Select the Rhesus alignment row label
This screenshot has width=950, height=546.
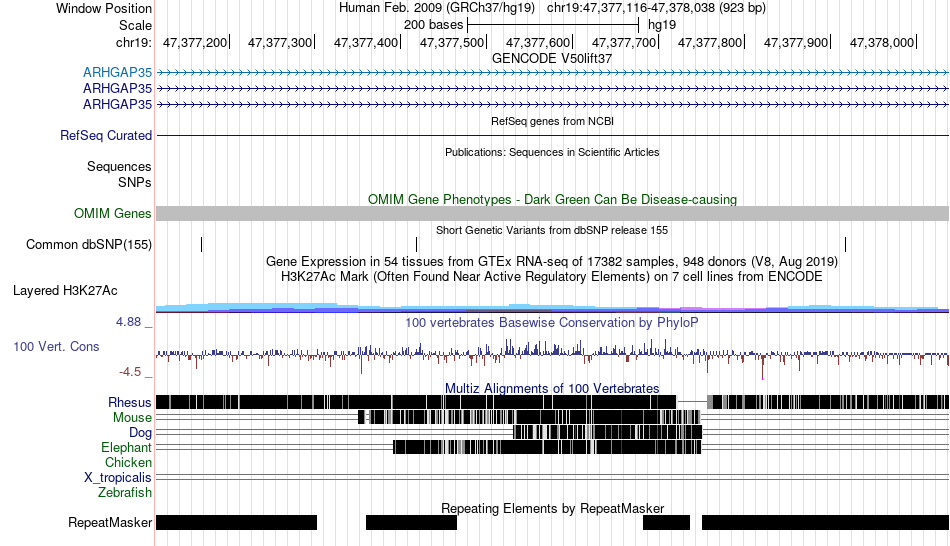(130, 402)
